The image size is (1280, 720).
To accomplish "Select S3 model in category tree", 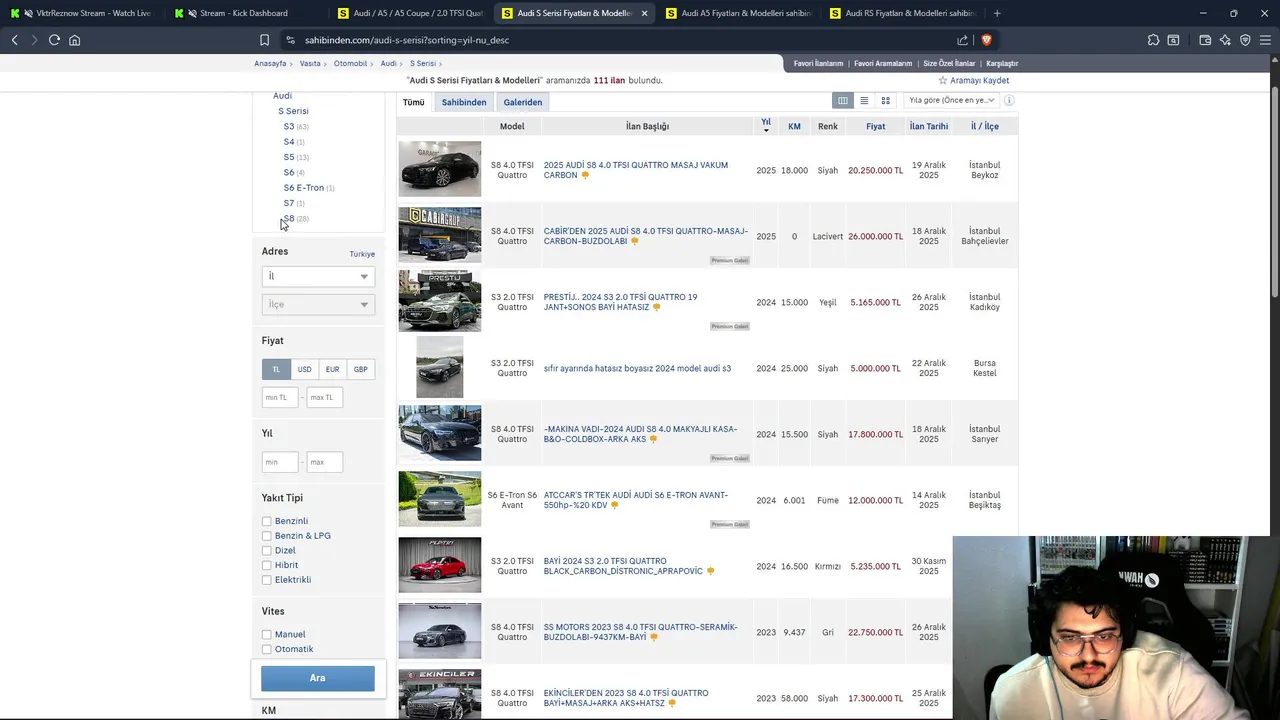I will click(x=289, y=126).
